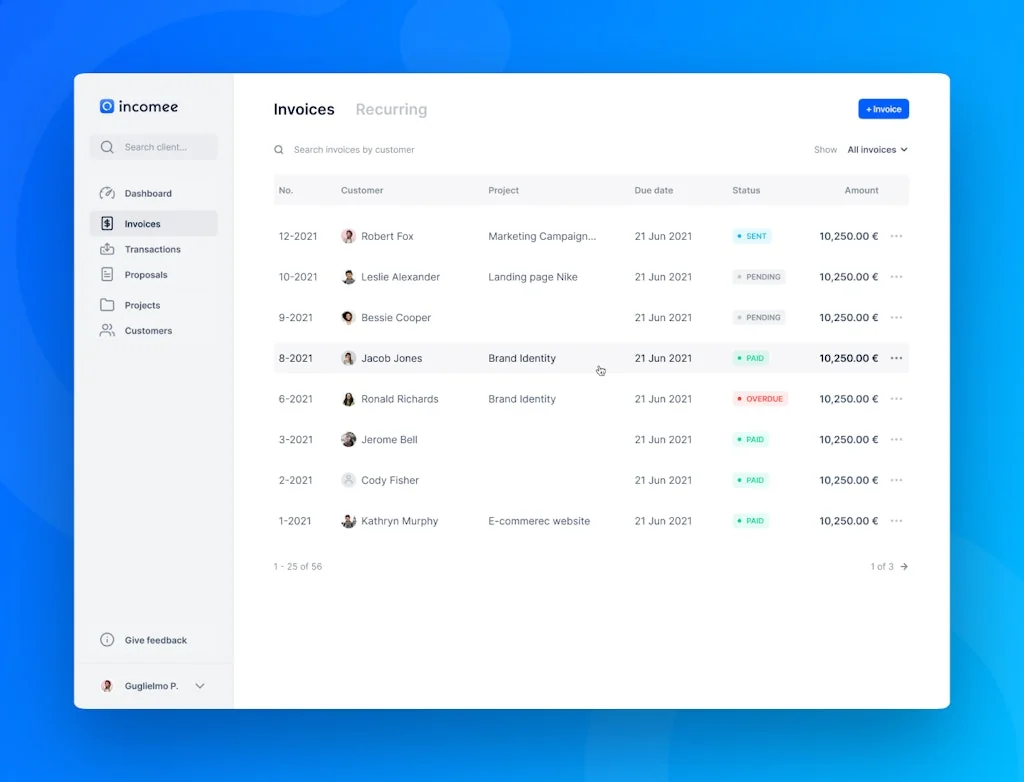Focus the Search invoices by customer field
Image resolution: width=1024 pixels, height=782 pixels.
pyautogui.click(x=354, y=150)
